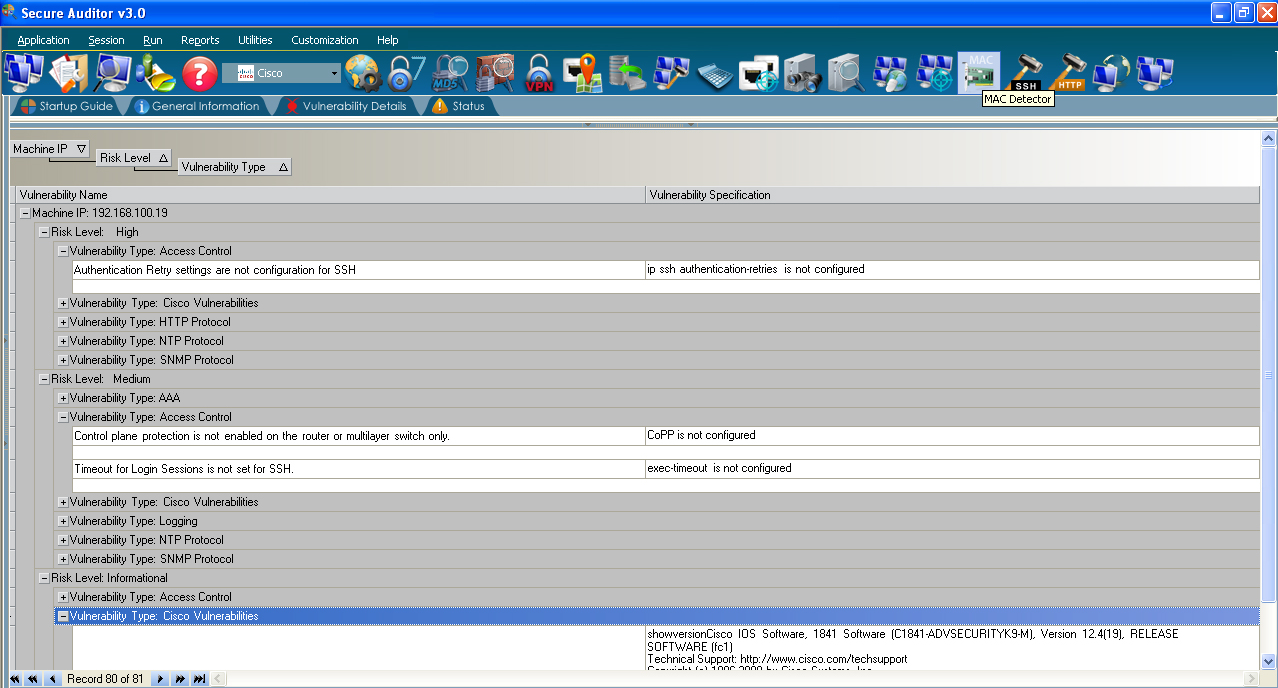Launch the MD5 magnifier tool
The height and width of the screenshot is (688, 1278).
pyautogui.click(x=450, y=73)
